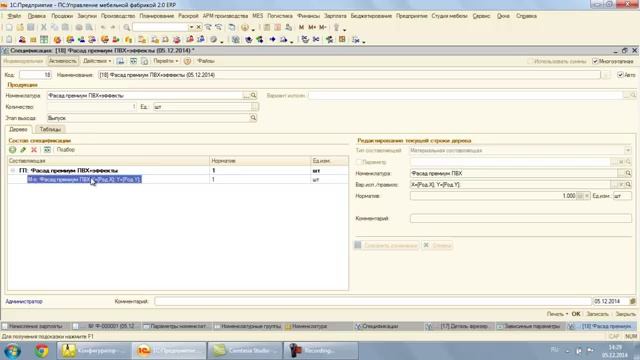640x360 pixels.
Task: Click the calculator icon in Норматив field
Action: click(x=580, y=196)
